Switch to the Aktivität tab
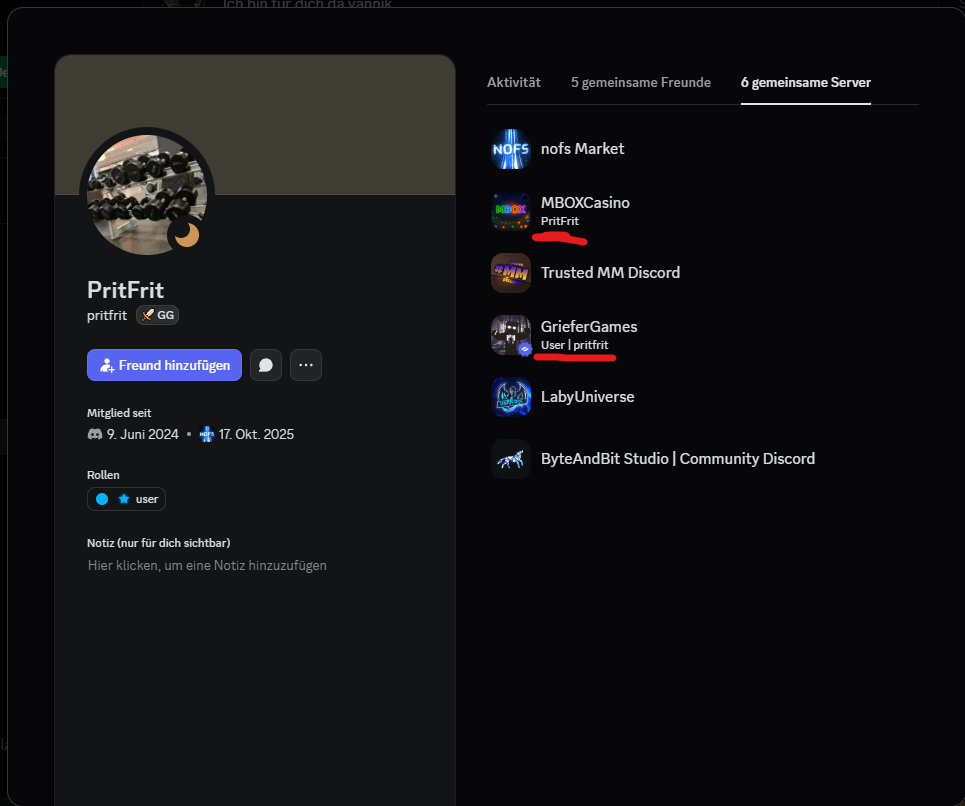Viewport: 965px width, 806px height. [x=514, y=82]
